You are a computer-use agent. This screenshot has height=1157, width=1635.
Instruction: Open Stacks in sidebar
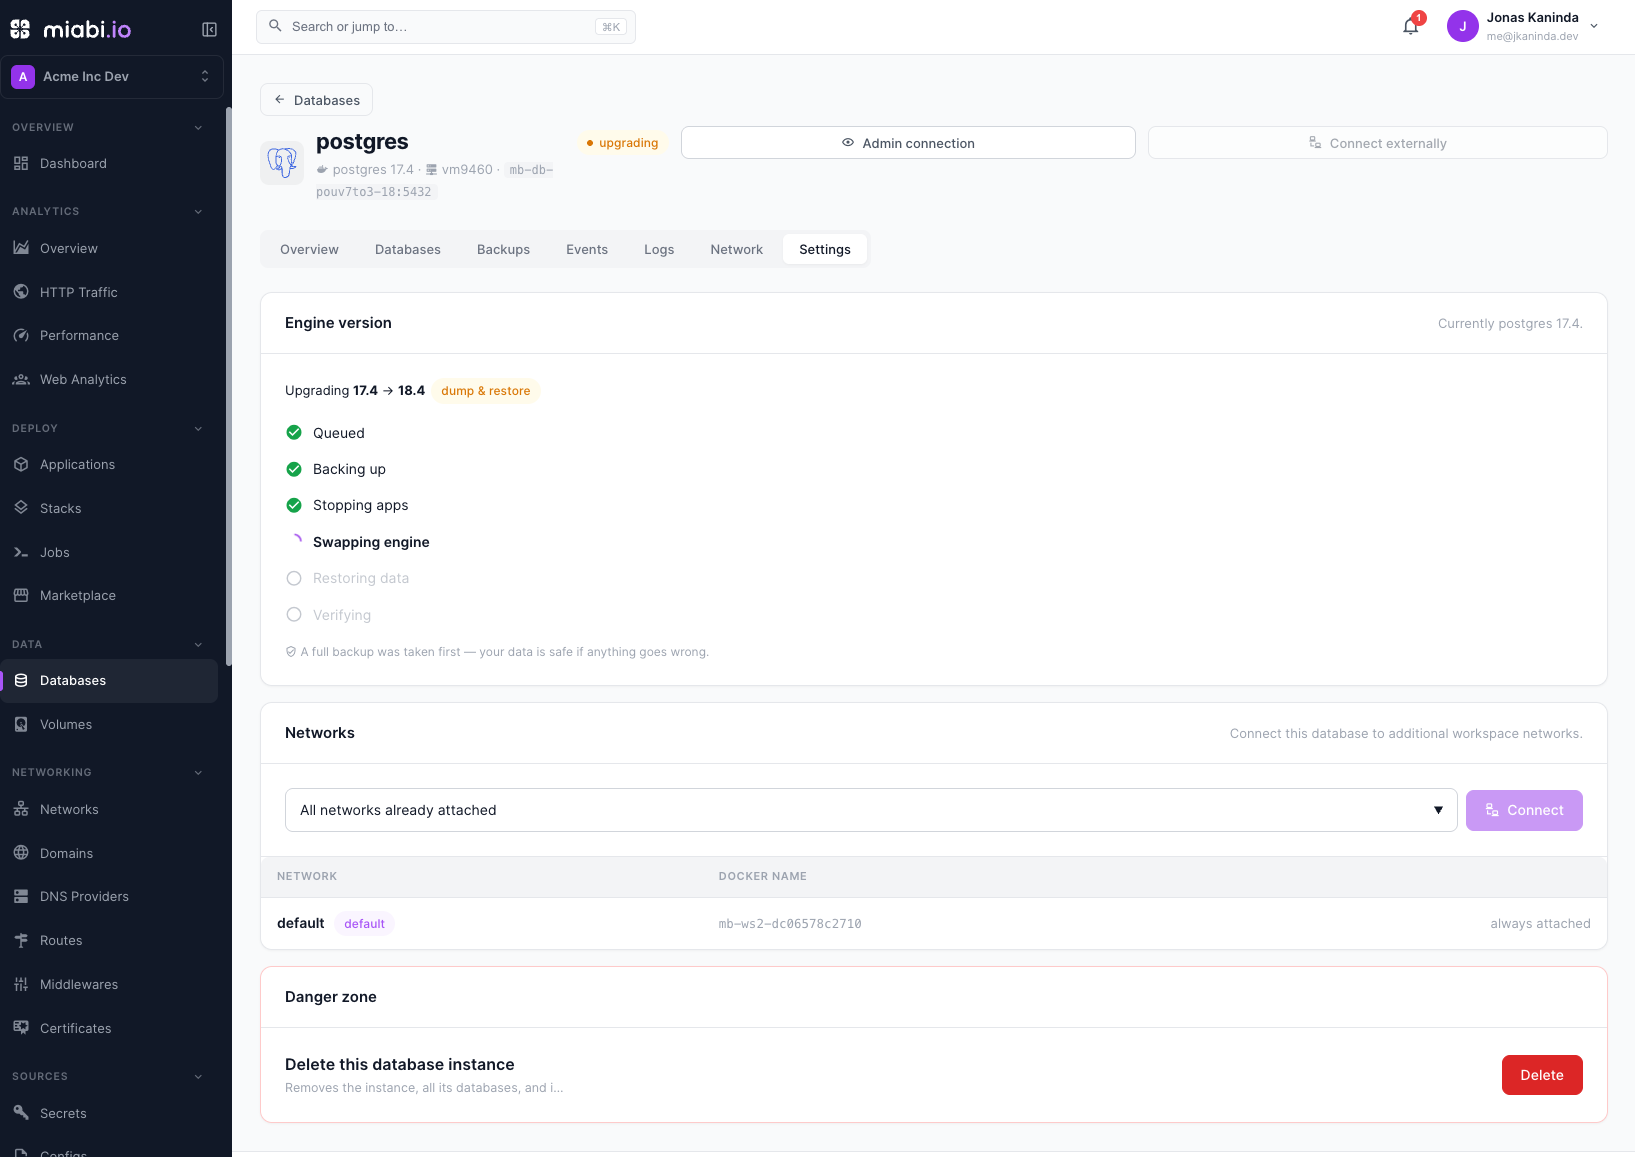109,508
